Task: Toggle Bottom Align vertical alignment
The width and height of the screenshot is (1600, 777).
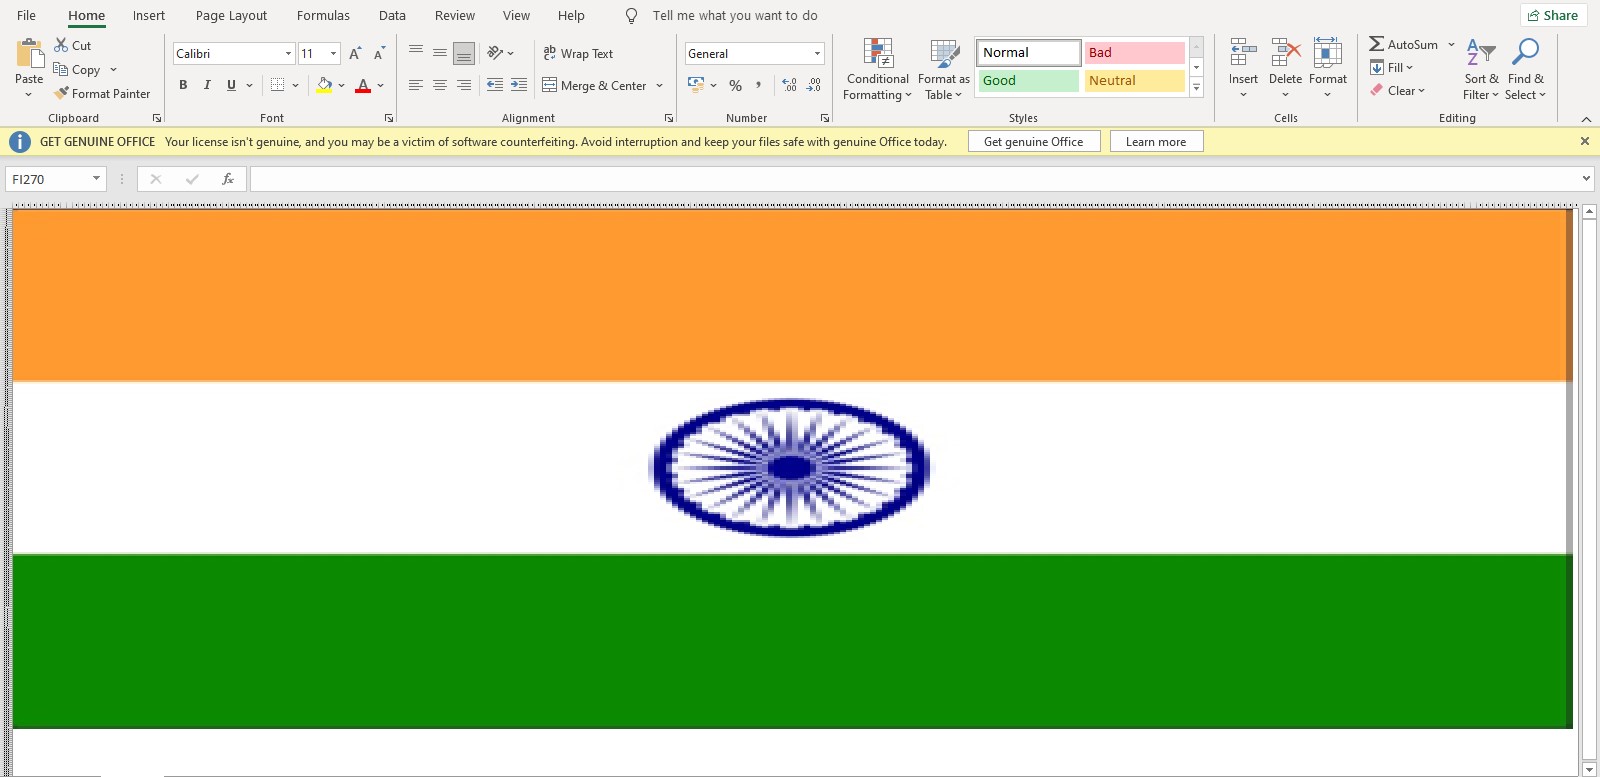Action: (x=464, y=53)
